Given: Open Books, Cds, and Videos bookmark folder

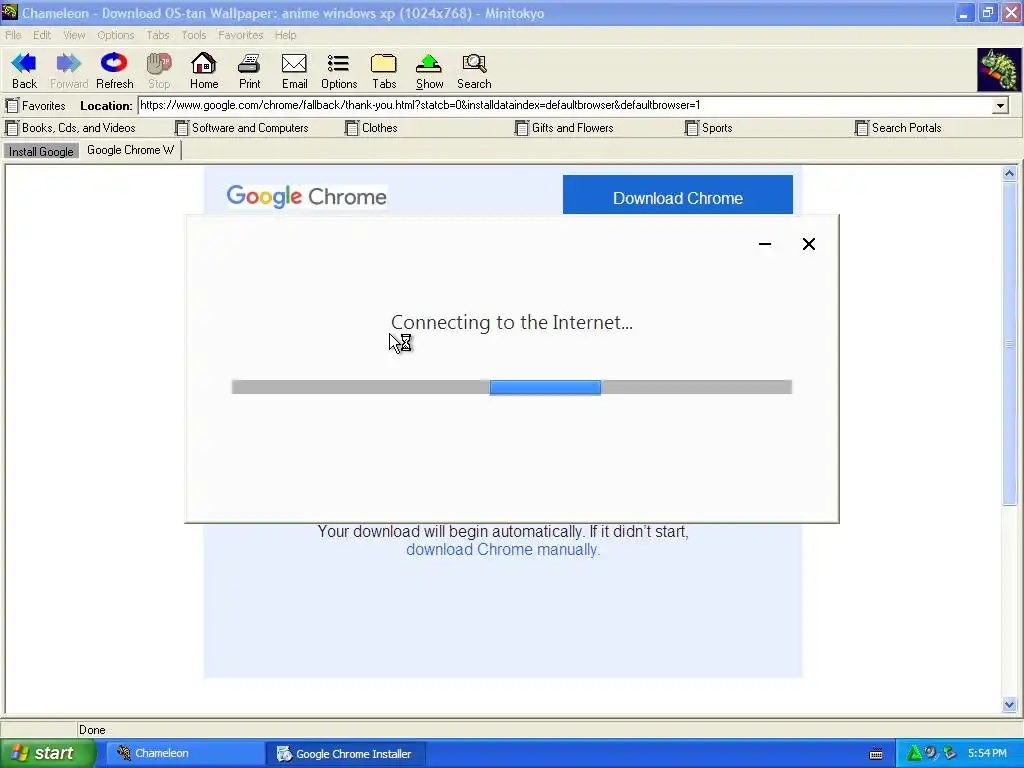Looking at the screenshot, I should (x=71, y=128).
